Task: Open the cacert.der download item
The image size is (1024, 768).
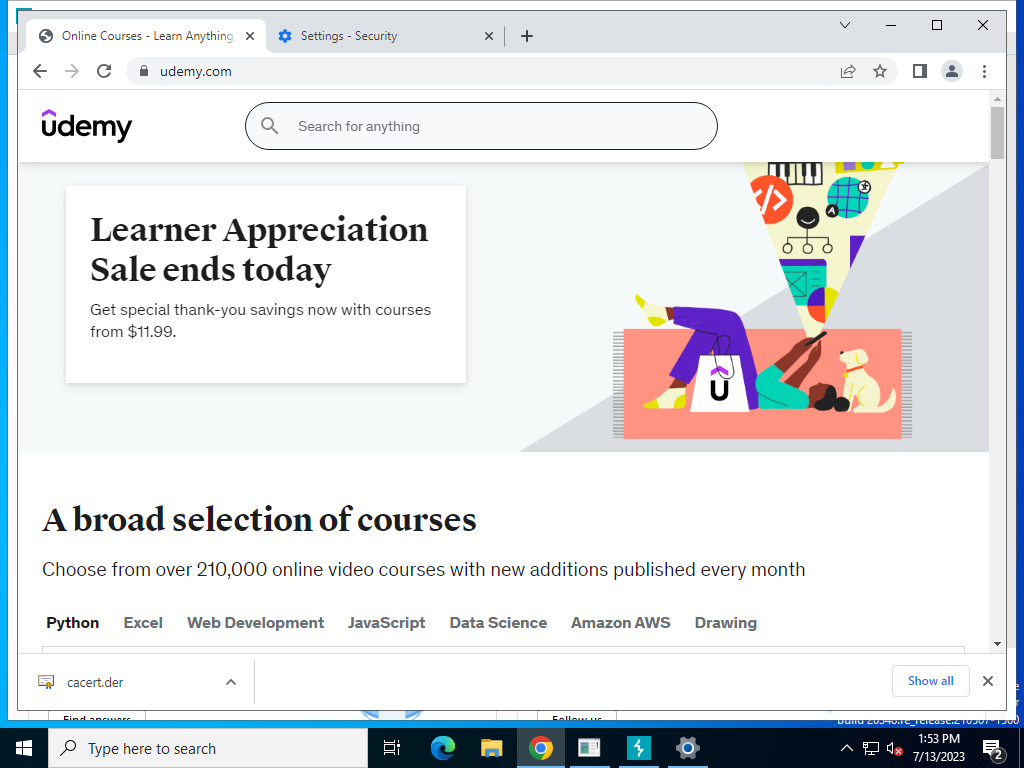Action: 95,682
